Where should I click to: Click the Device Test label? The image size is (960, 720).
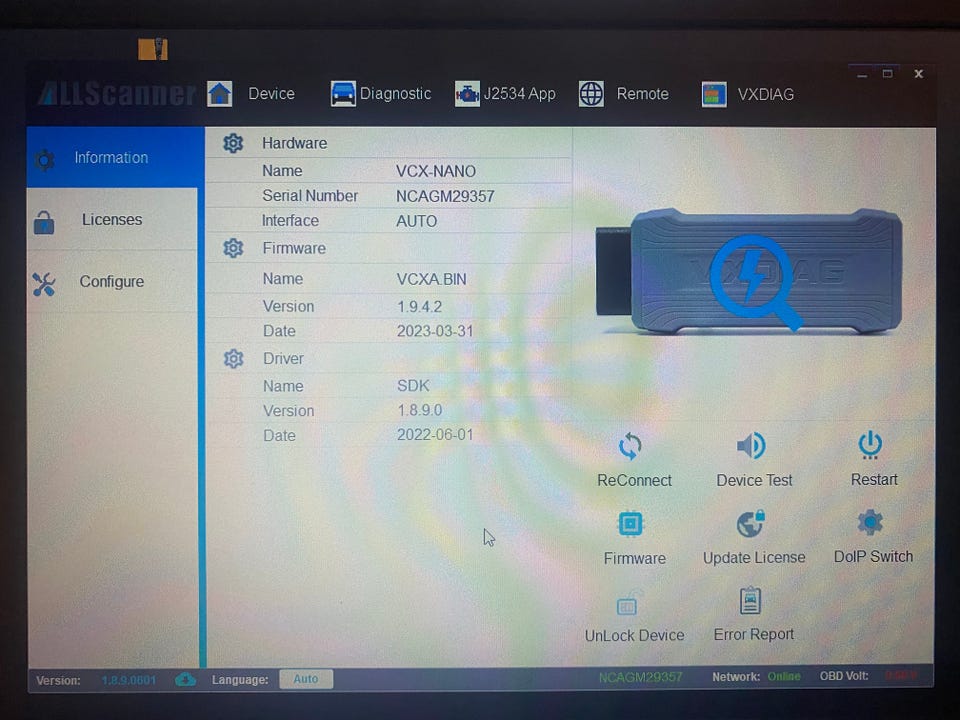(x=754, y=481)
